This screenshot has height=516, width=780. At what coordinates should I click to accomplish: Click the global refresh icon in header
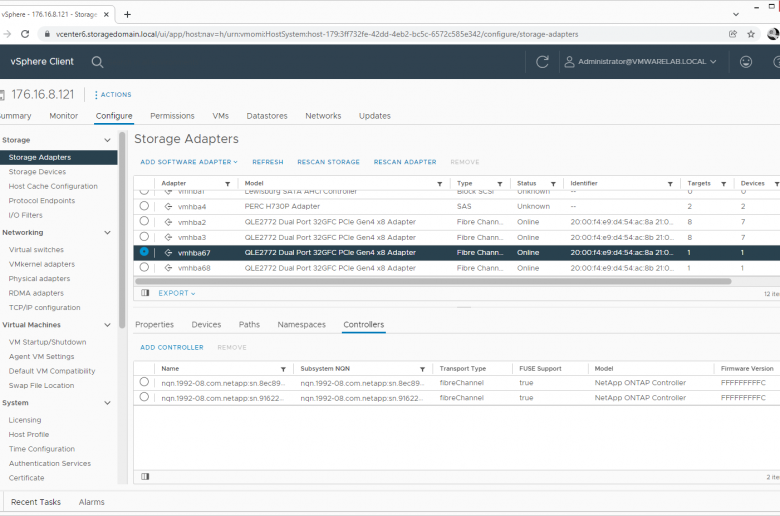542,62
